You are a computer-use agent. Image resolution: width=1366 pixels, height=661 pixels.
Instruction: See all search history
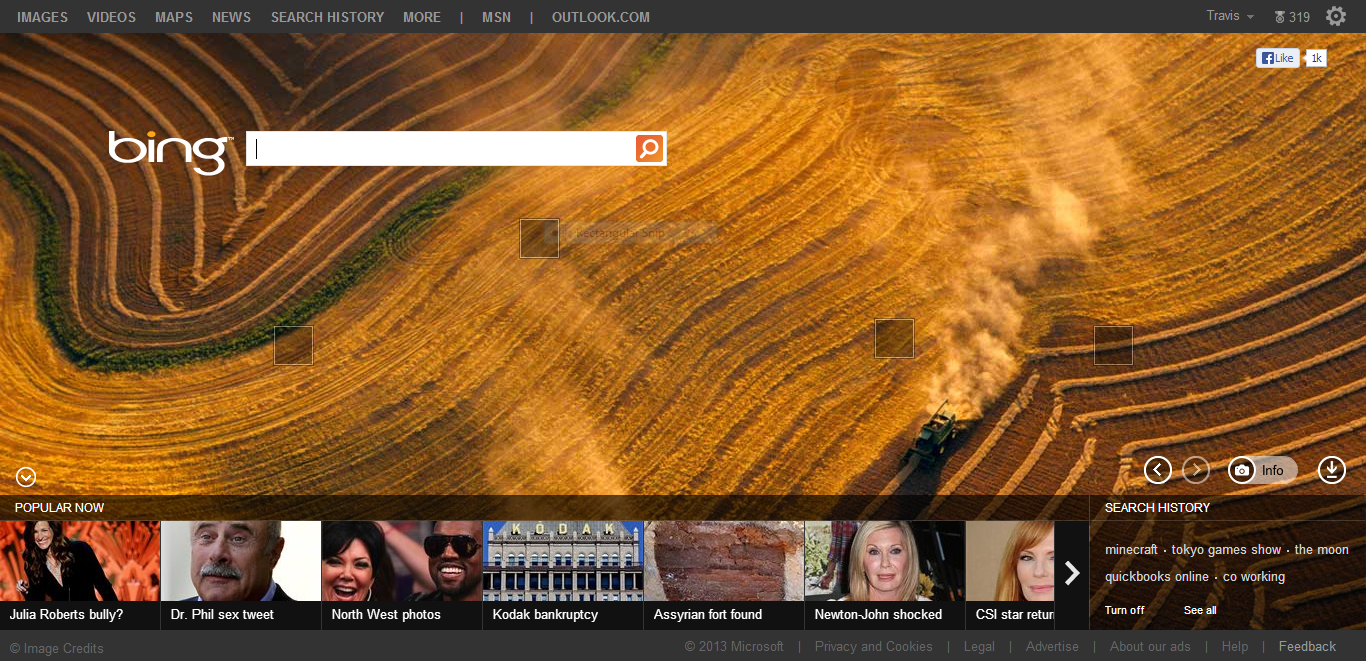coord(1200,610)
